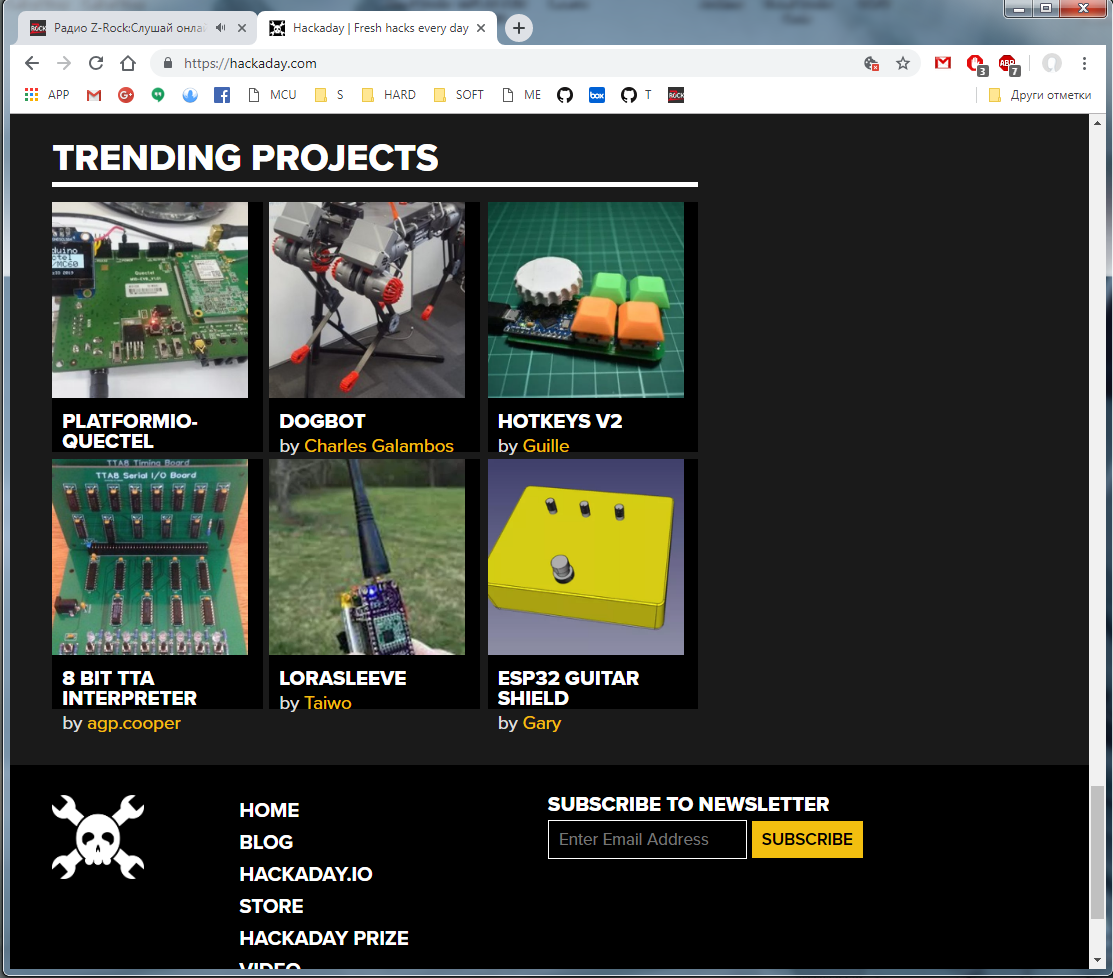The width and height of the screenshot is (1113, 978).
Task: Mute the audio on the Z-Rock radio tab
Action: coord(221,28)
